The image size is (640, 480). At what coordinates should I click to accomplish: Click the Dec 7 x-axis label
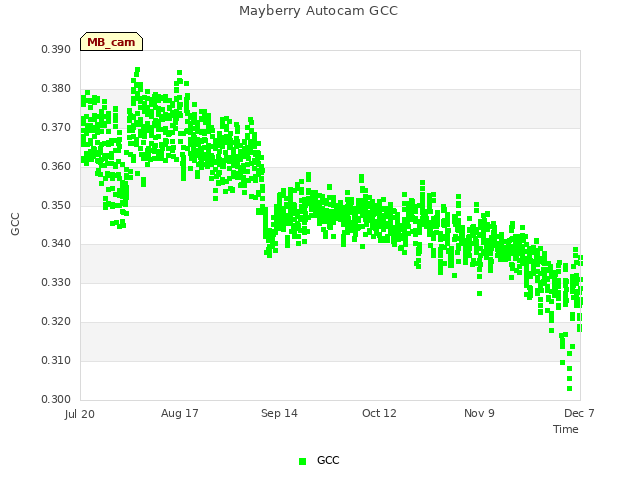[x=579, y=413]
